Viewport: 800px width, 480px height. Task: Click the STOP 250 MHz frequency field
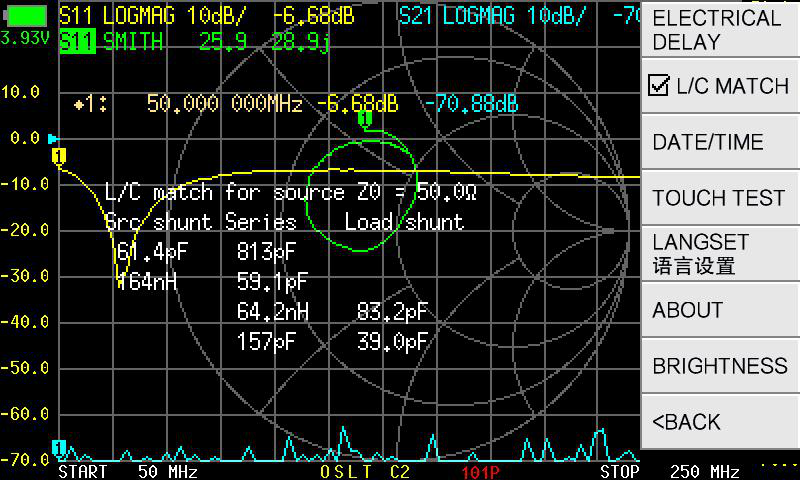coord(669,471)
